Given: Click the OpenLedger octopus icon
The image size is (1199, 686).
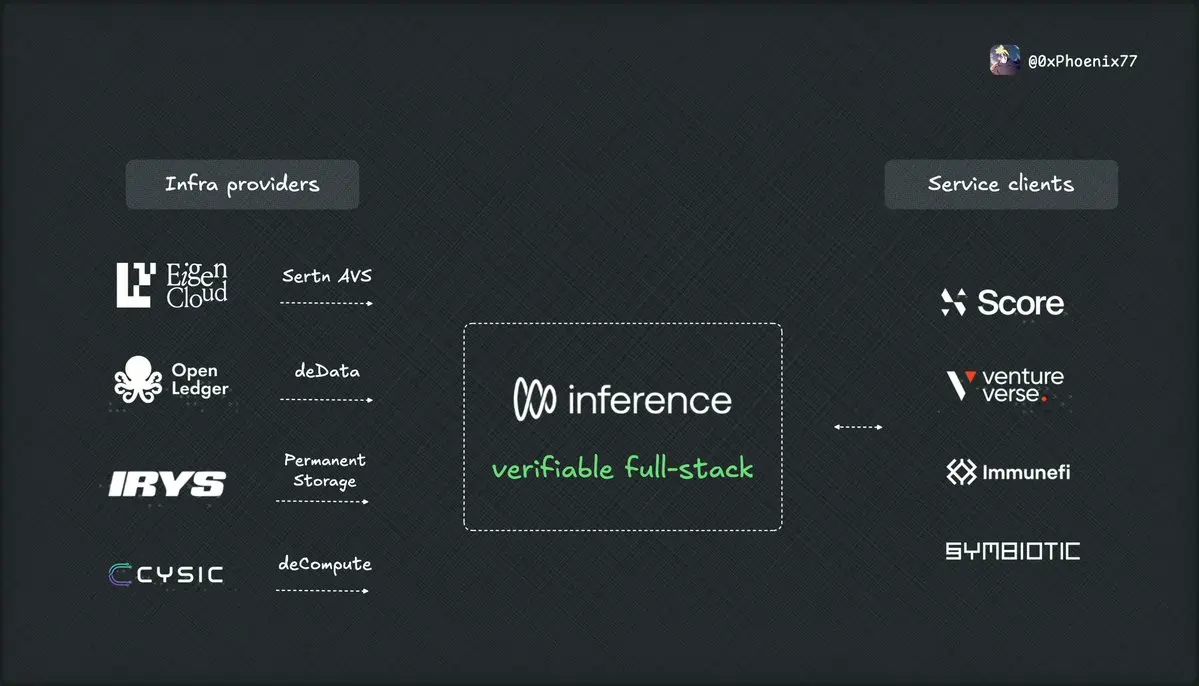Looking at the screenshot, I should click(x=138, y=379).
